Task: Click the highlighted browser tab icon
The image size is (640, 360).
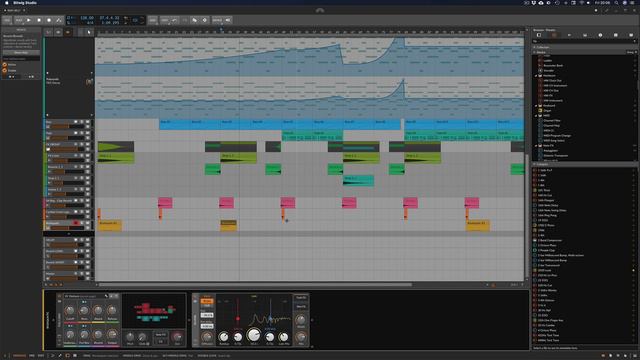Action: (554, 36)
